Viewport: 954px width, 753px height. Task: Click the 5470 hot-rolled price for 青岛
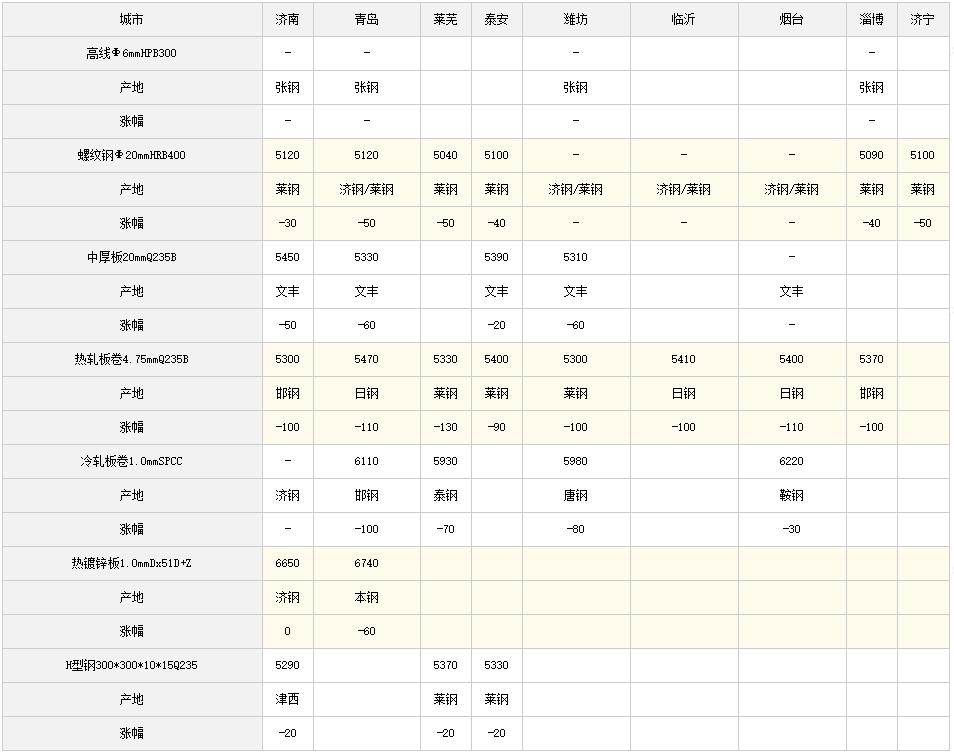click(367, 359)
